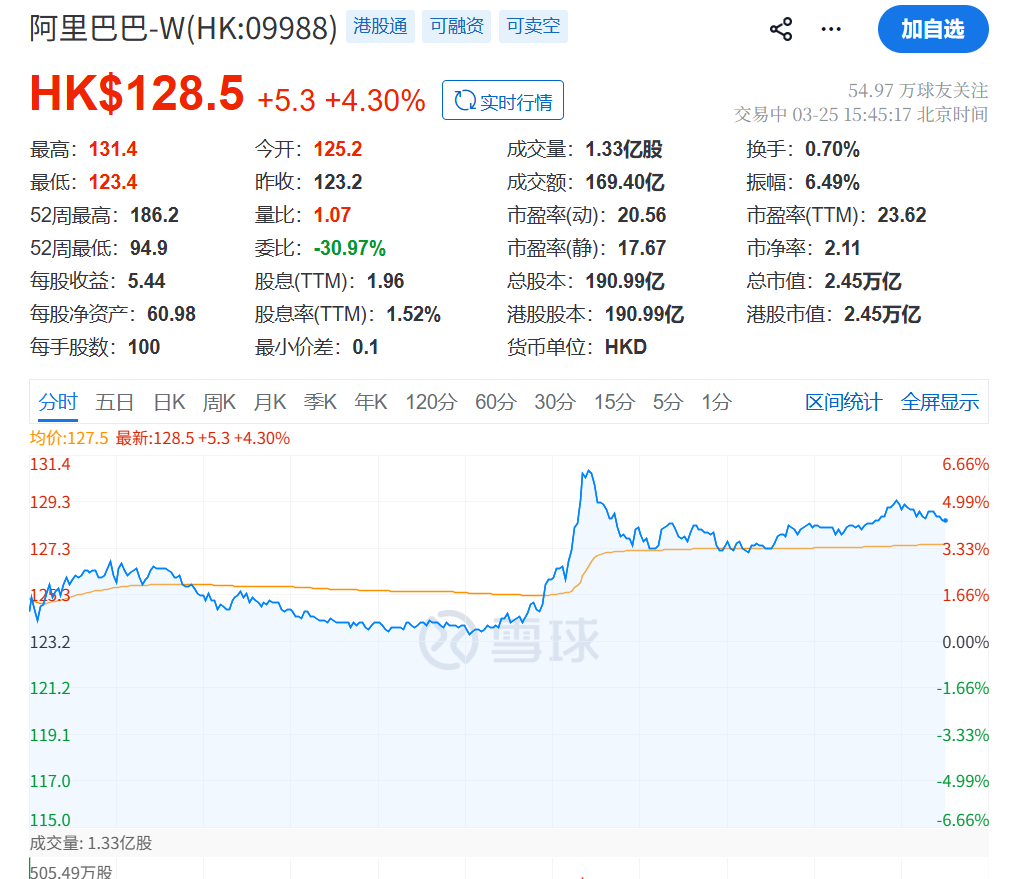Image resolution: width=1035 pixels, height=879 pixels.
Task: Click the share icon
Action: pyautogui.click(x=780, y=29)
